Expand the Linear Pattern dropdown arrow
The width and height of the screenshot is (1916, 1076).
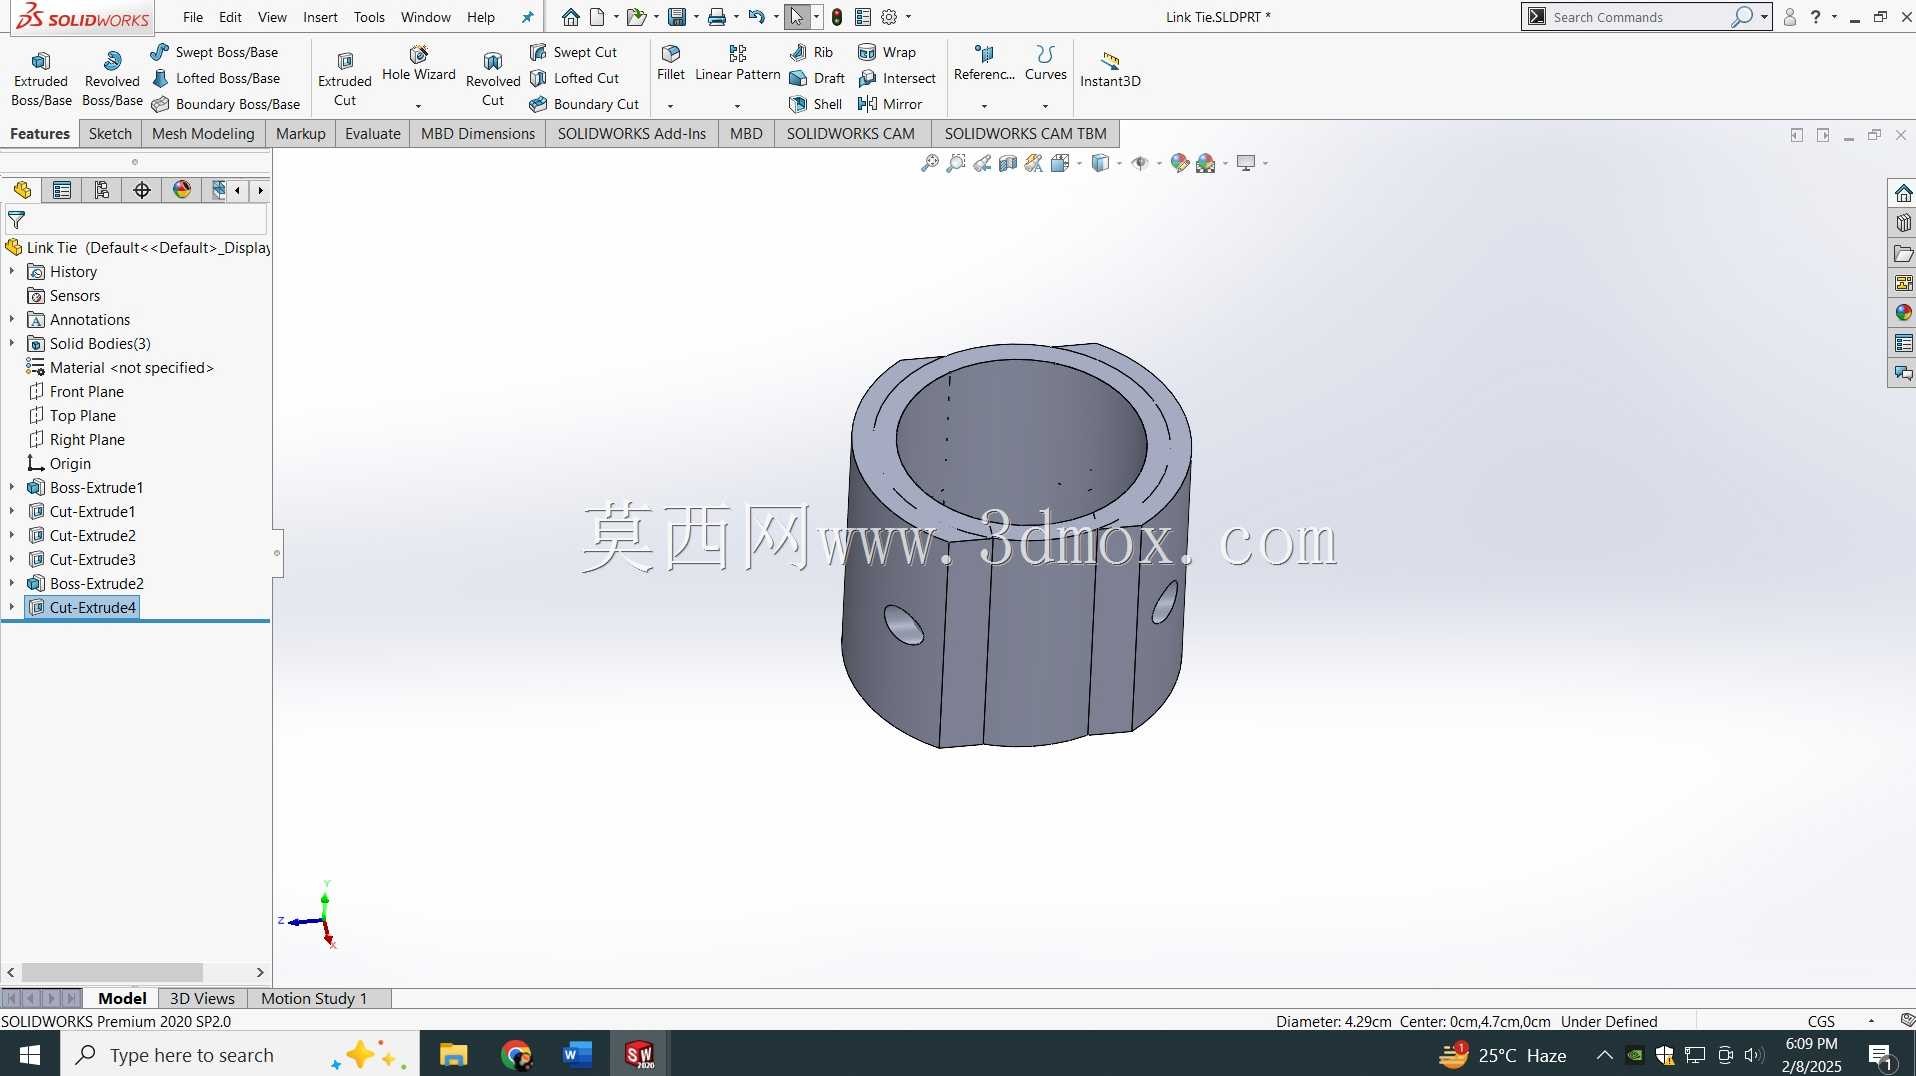(738, 105)
